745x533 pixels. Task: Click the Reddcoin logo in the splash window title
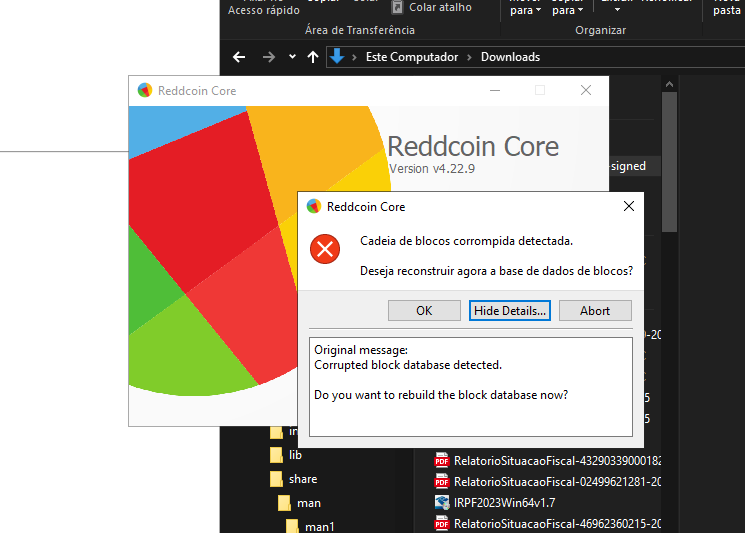(x=144, y=90)
